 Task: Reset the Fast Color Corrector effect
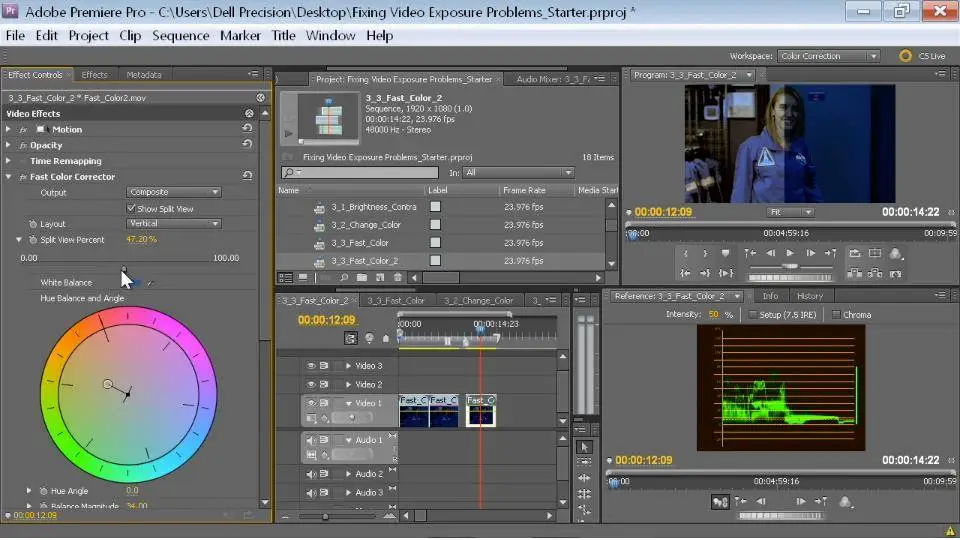pos(247,176)
